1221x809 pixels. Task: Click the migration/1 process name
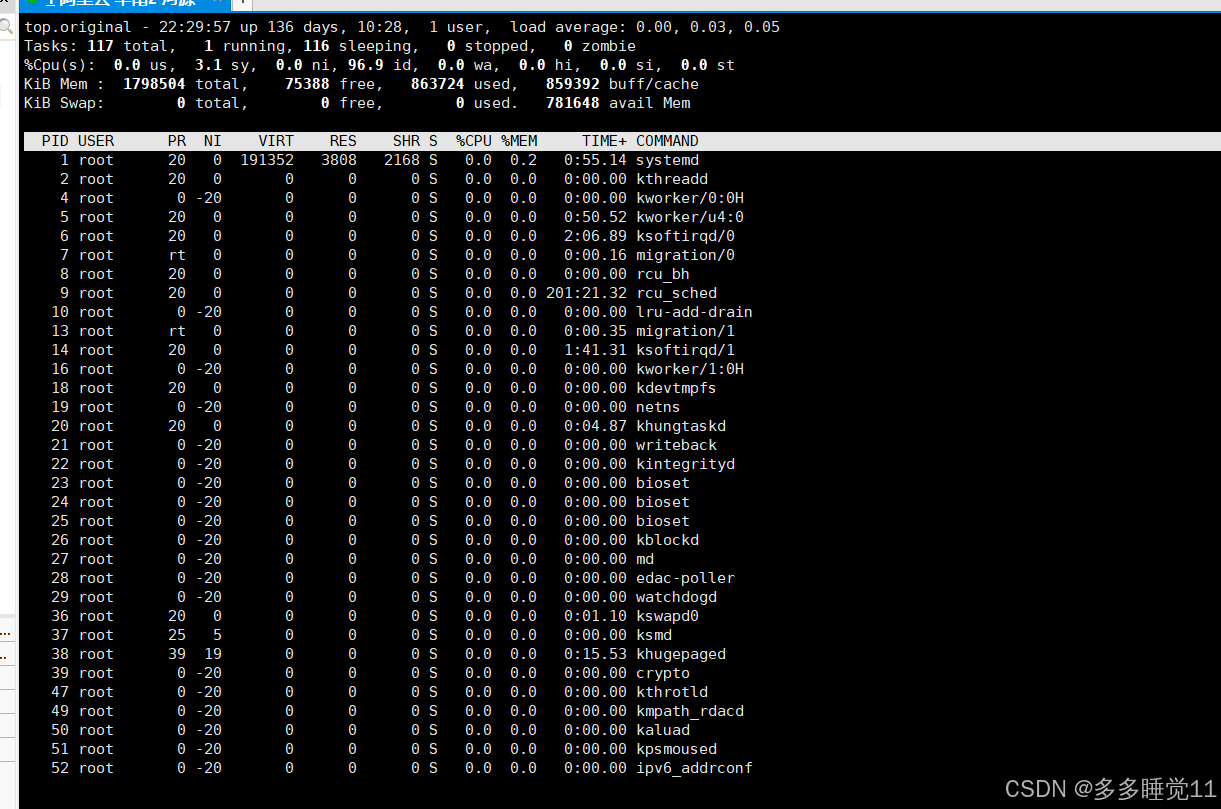(x=685, y=331)
